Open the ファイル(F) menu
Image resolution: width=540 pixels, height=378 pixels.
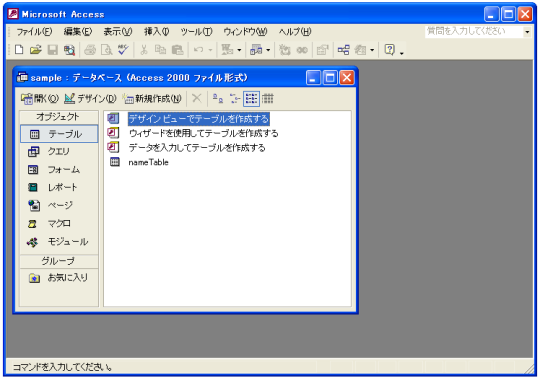34,32
